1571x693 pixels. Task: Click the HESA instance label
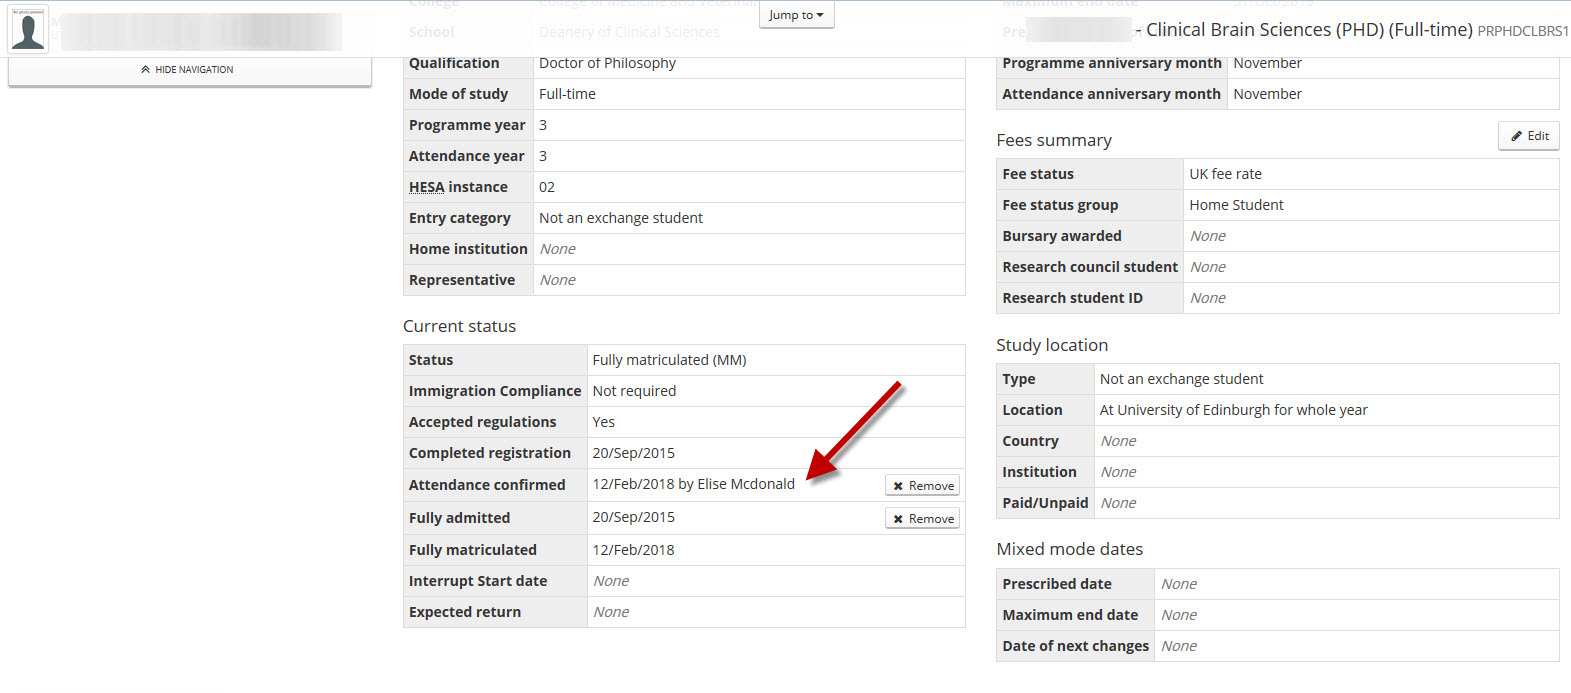click(x=458, y=187)
